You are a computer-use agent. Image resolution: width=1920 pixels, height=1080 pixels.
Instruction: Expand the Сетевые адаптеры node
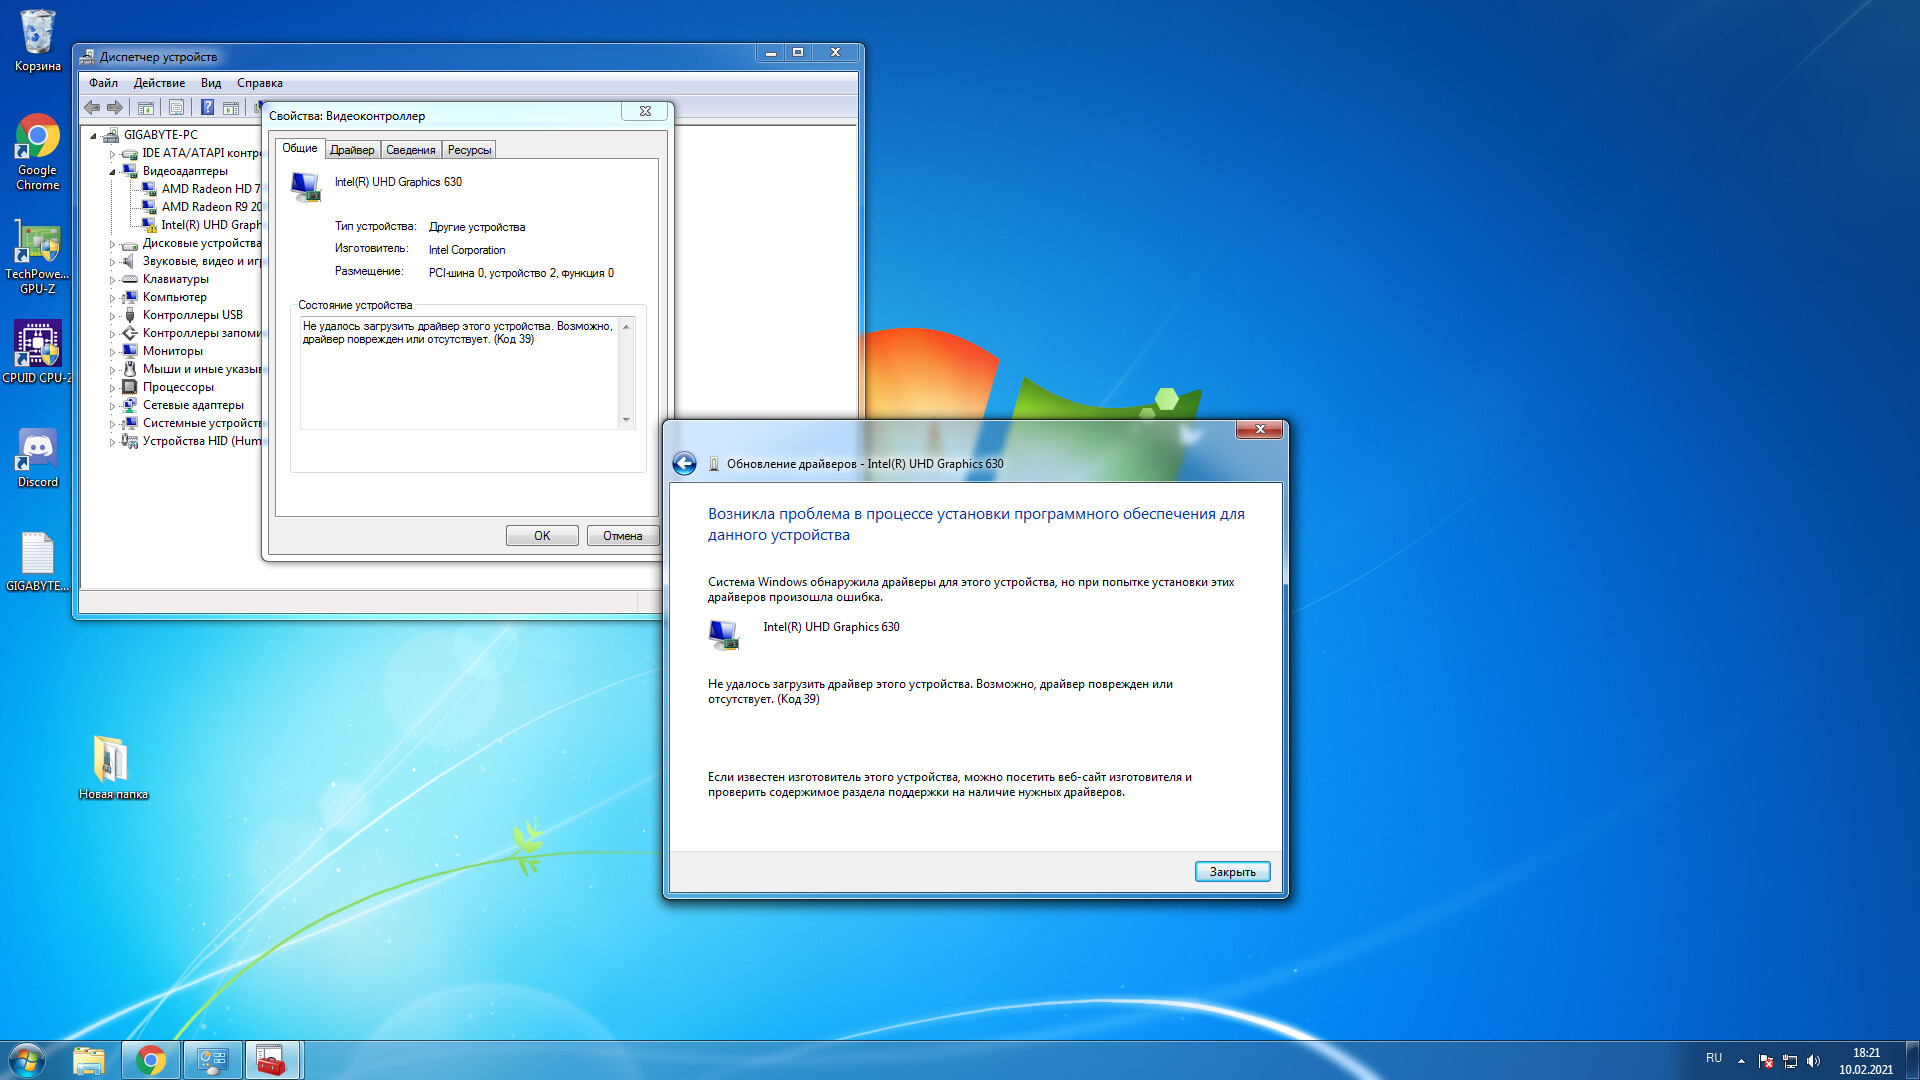click(112, 406)
